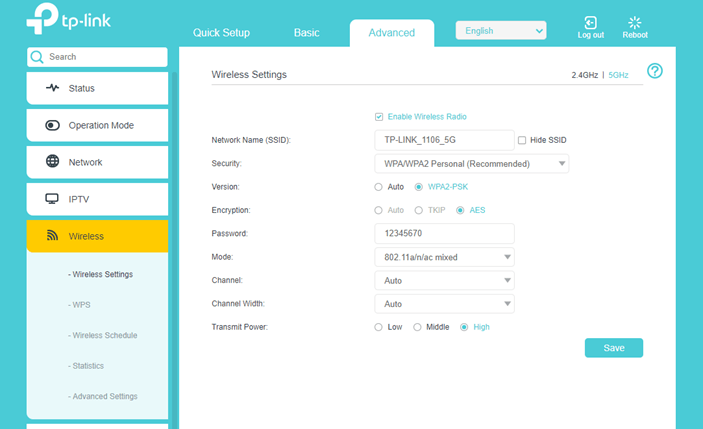Click the sidebar vertical scrollbar
Image resolution: width=703 pixels, height=429 pixels.
click(x=174, y=250)
